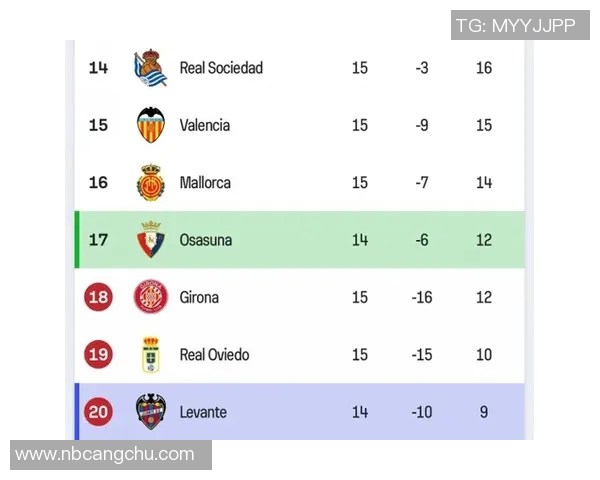Click the www.nbcangchu.com watermark link

click(105, 455)
